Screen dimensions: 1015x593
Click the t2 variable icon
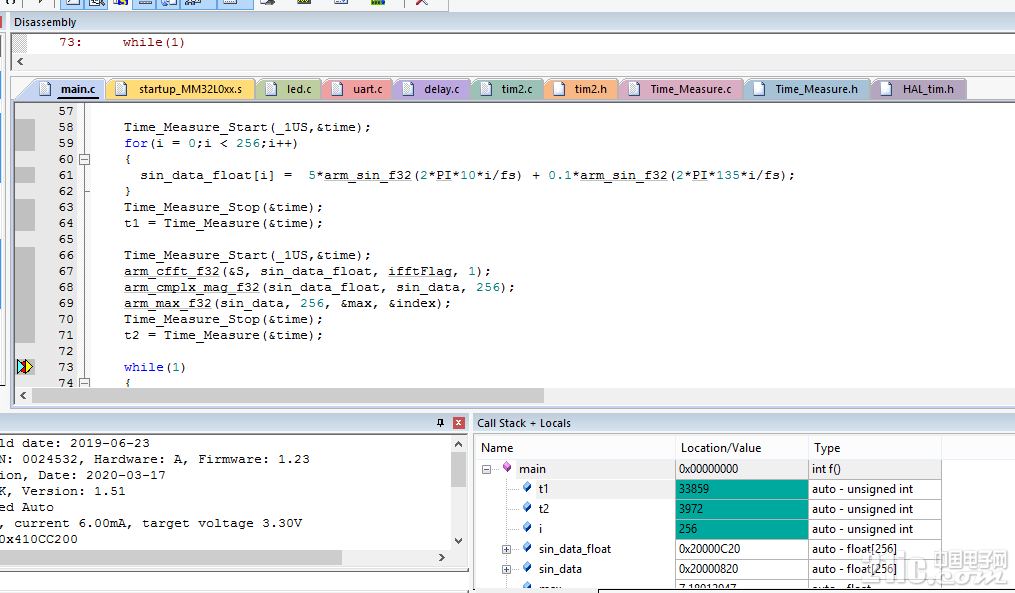coord(527,507)
